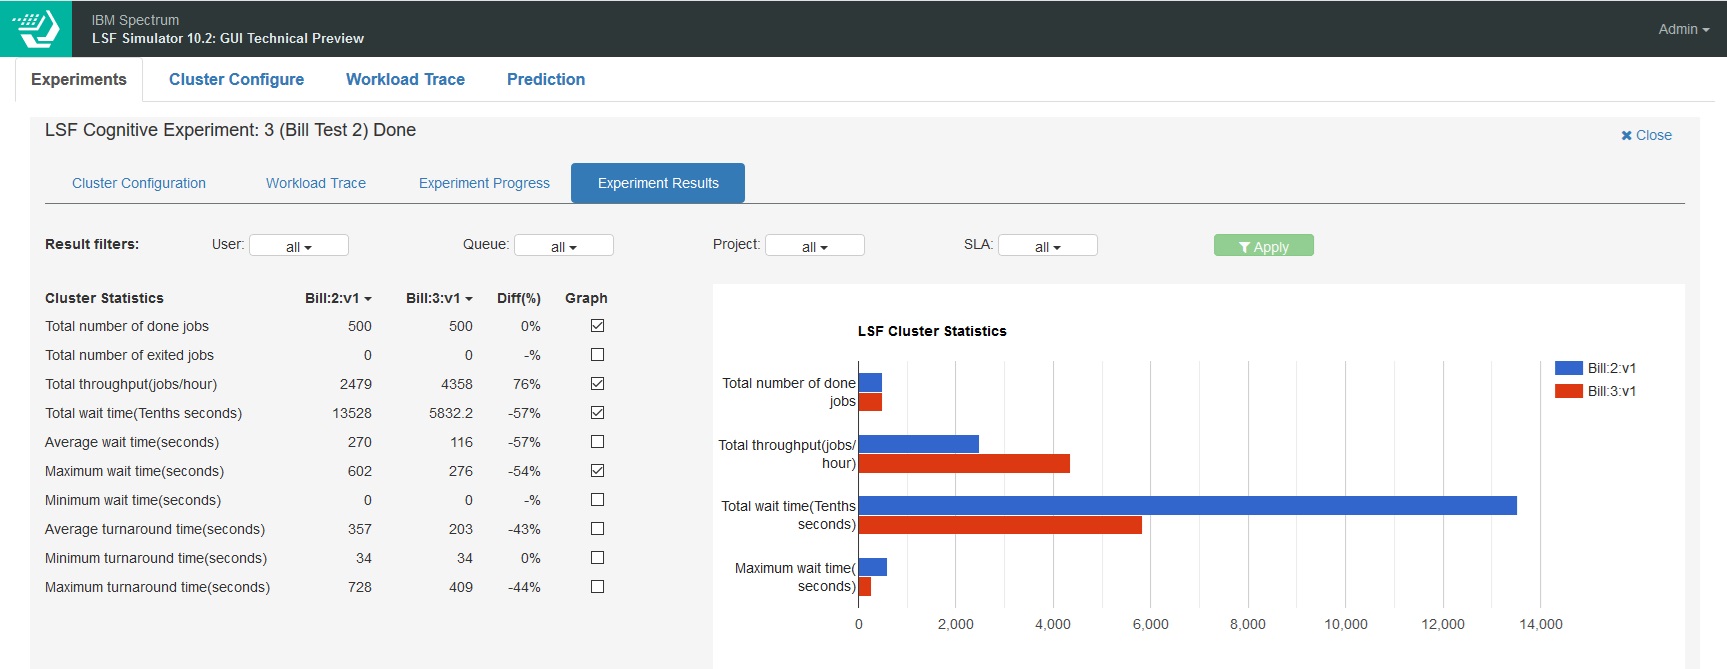The image size is (1727, 669).
Task: Expand the Bill:2:v1 column dropdown
Action: pos(338,298)
